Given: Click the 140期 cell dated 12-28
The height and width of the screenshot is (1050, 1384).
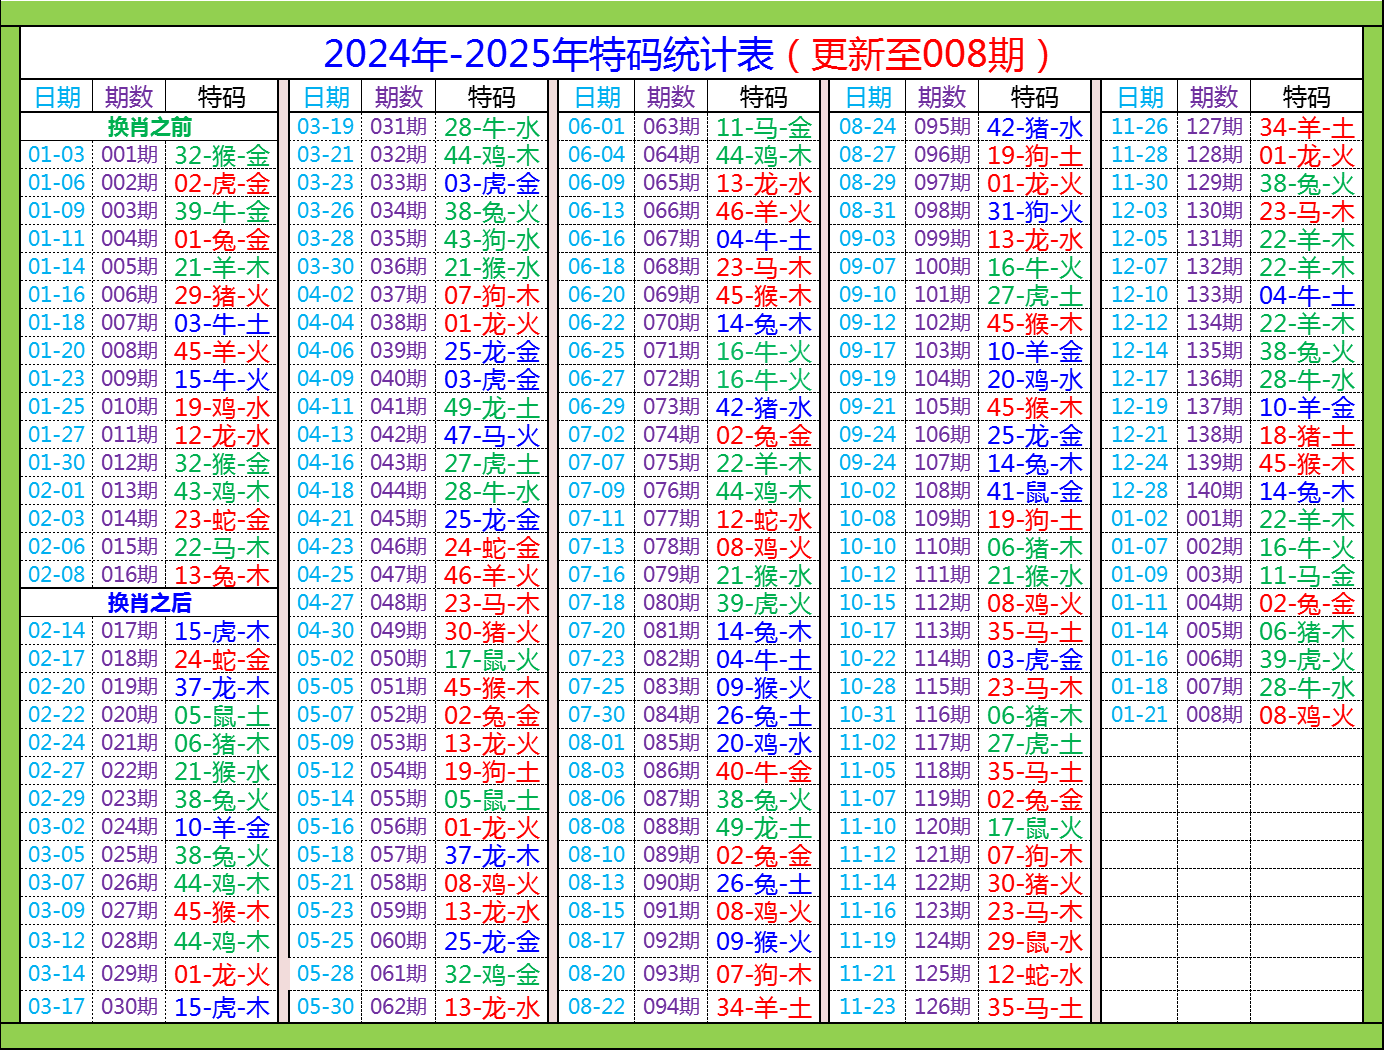Looking at the screenshot, I should click(x=1214, y=491).
